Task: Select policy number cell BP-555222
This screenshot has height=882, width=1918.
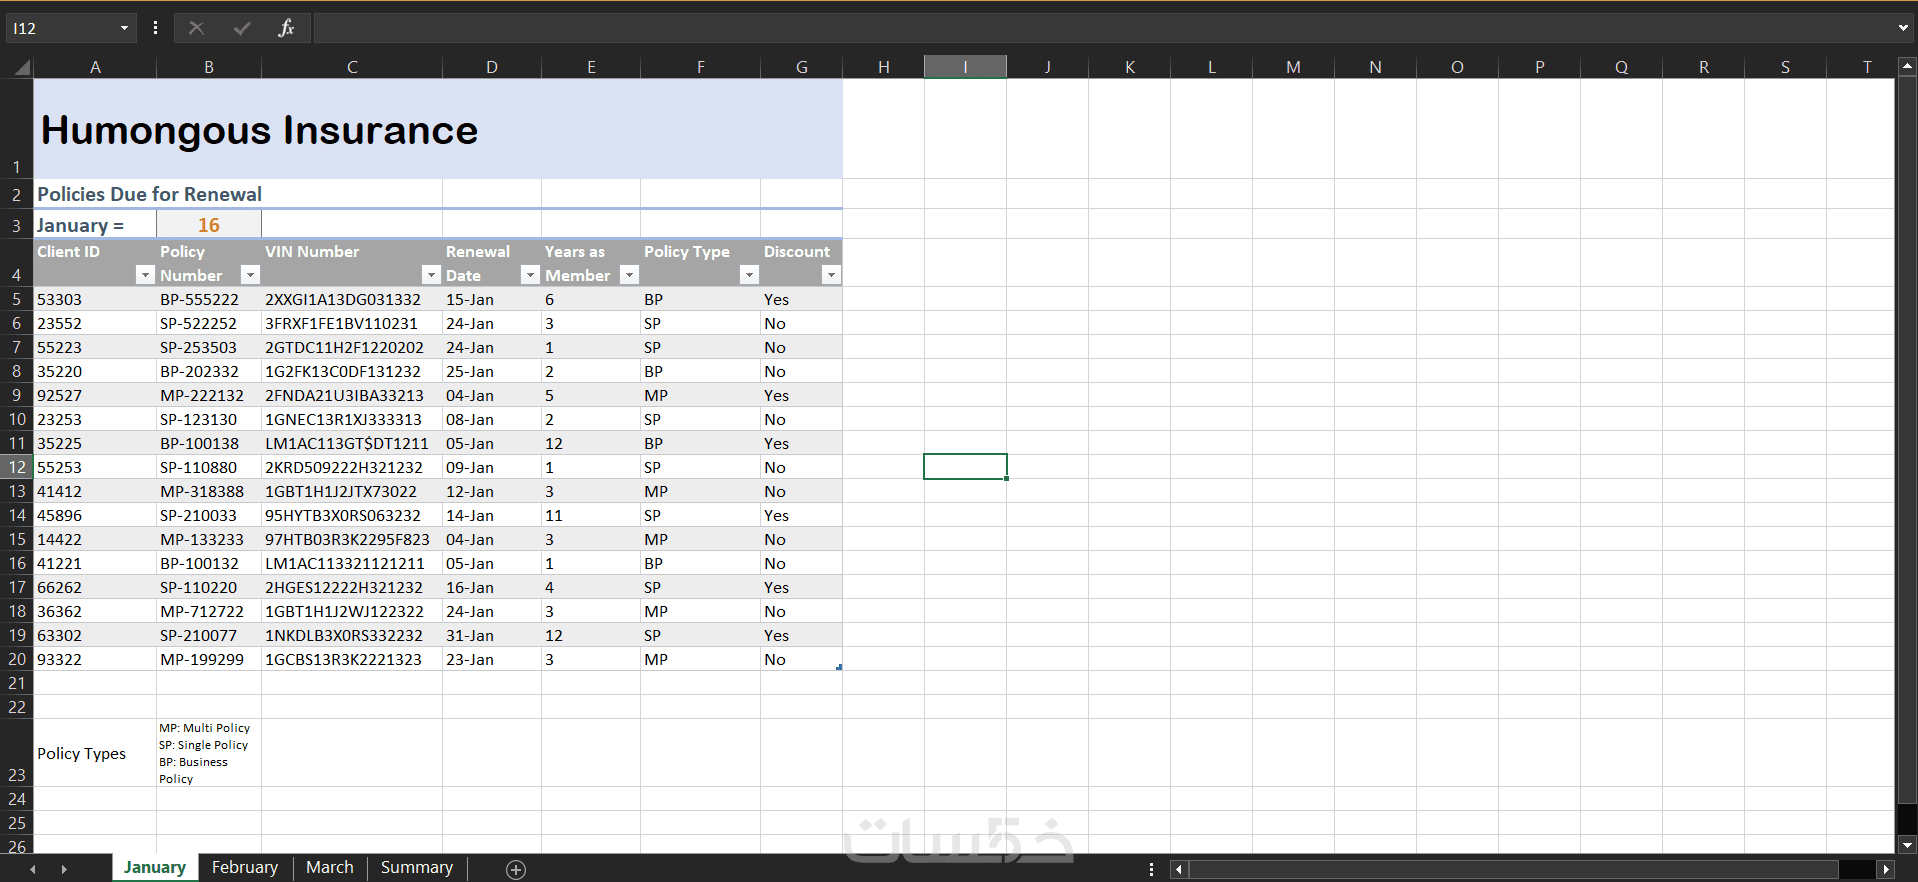Action: pos(209,299)
